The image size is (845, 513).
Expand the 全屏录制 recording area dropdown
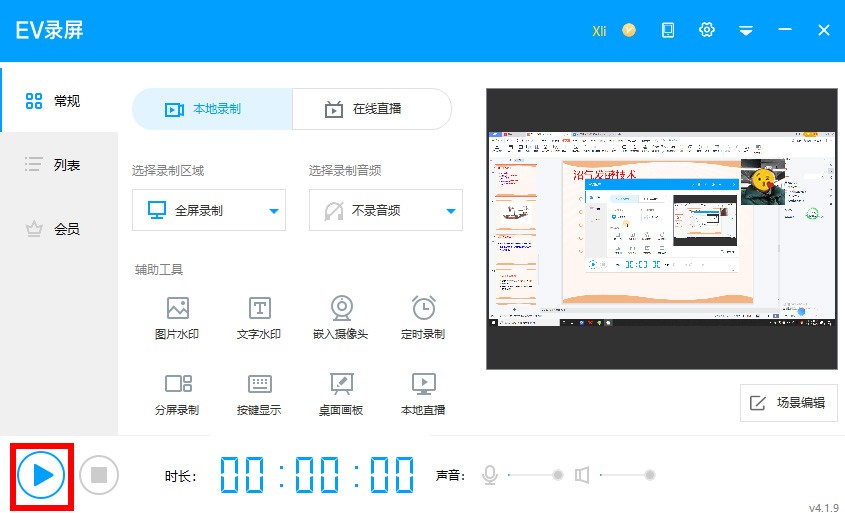pos(209,210)
